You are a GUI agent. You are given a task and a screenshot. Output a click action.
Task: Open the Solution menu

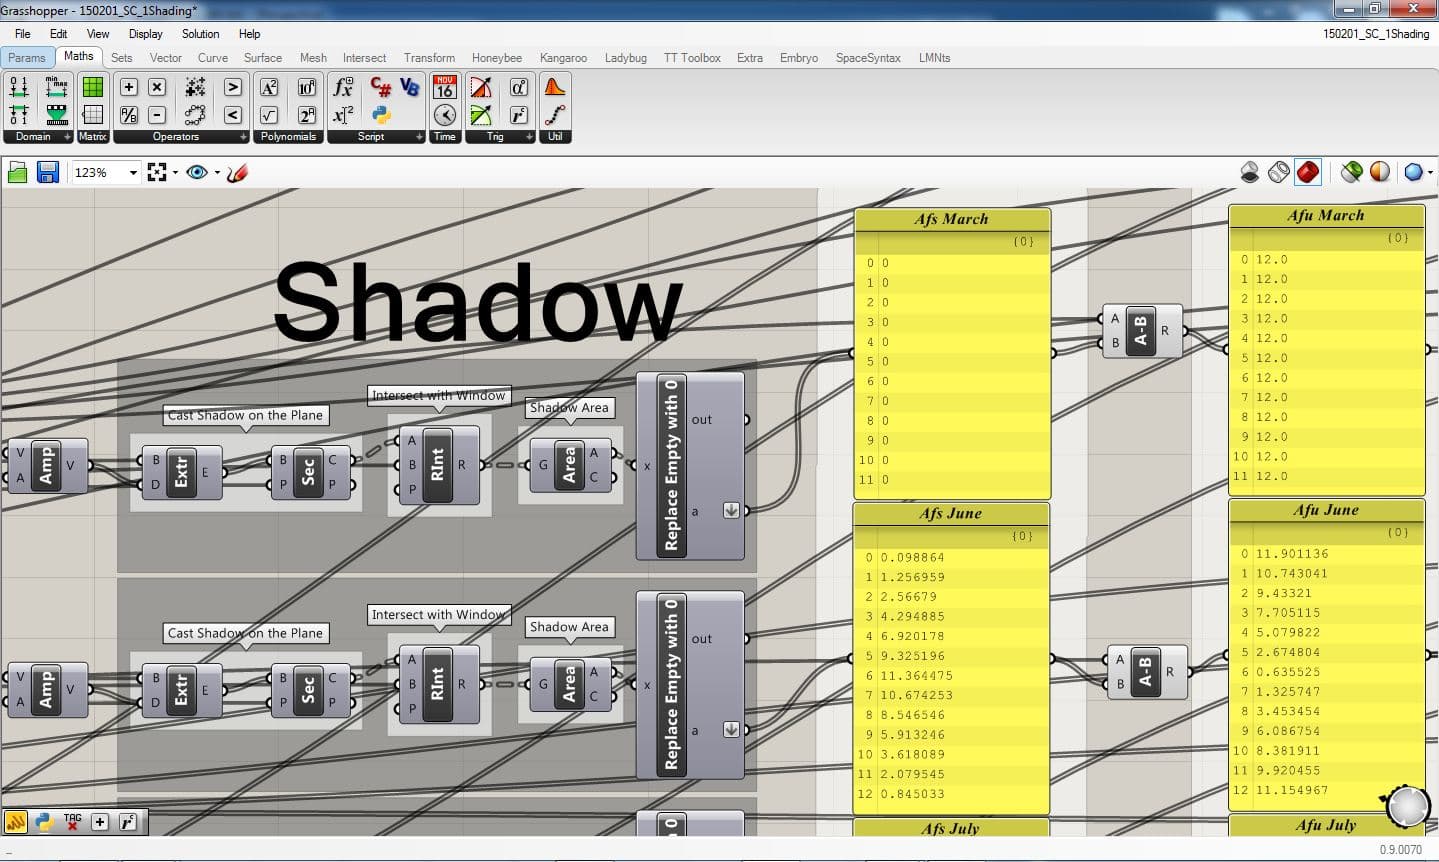pyautogui.click(x=200, y=34)
